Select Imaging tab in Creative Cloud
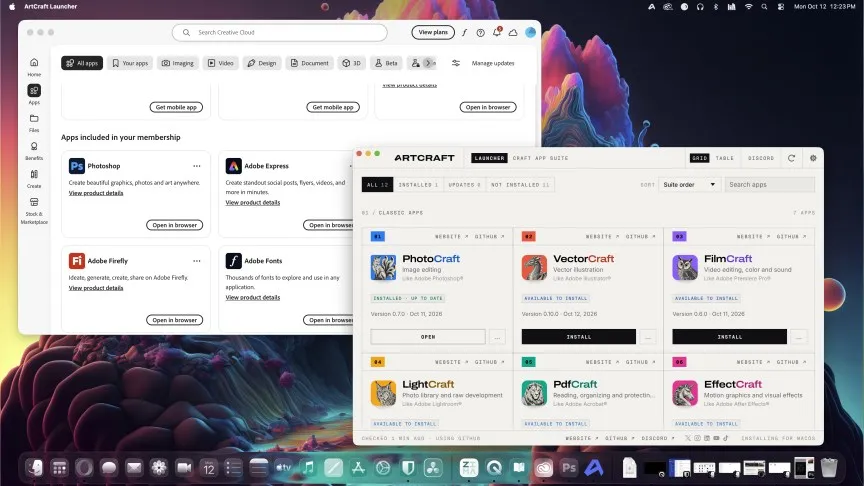 [177, 63]
